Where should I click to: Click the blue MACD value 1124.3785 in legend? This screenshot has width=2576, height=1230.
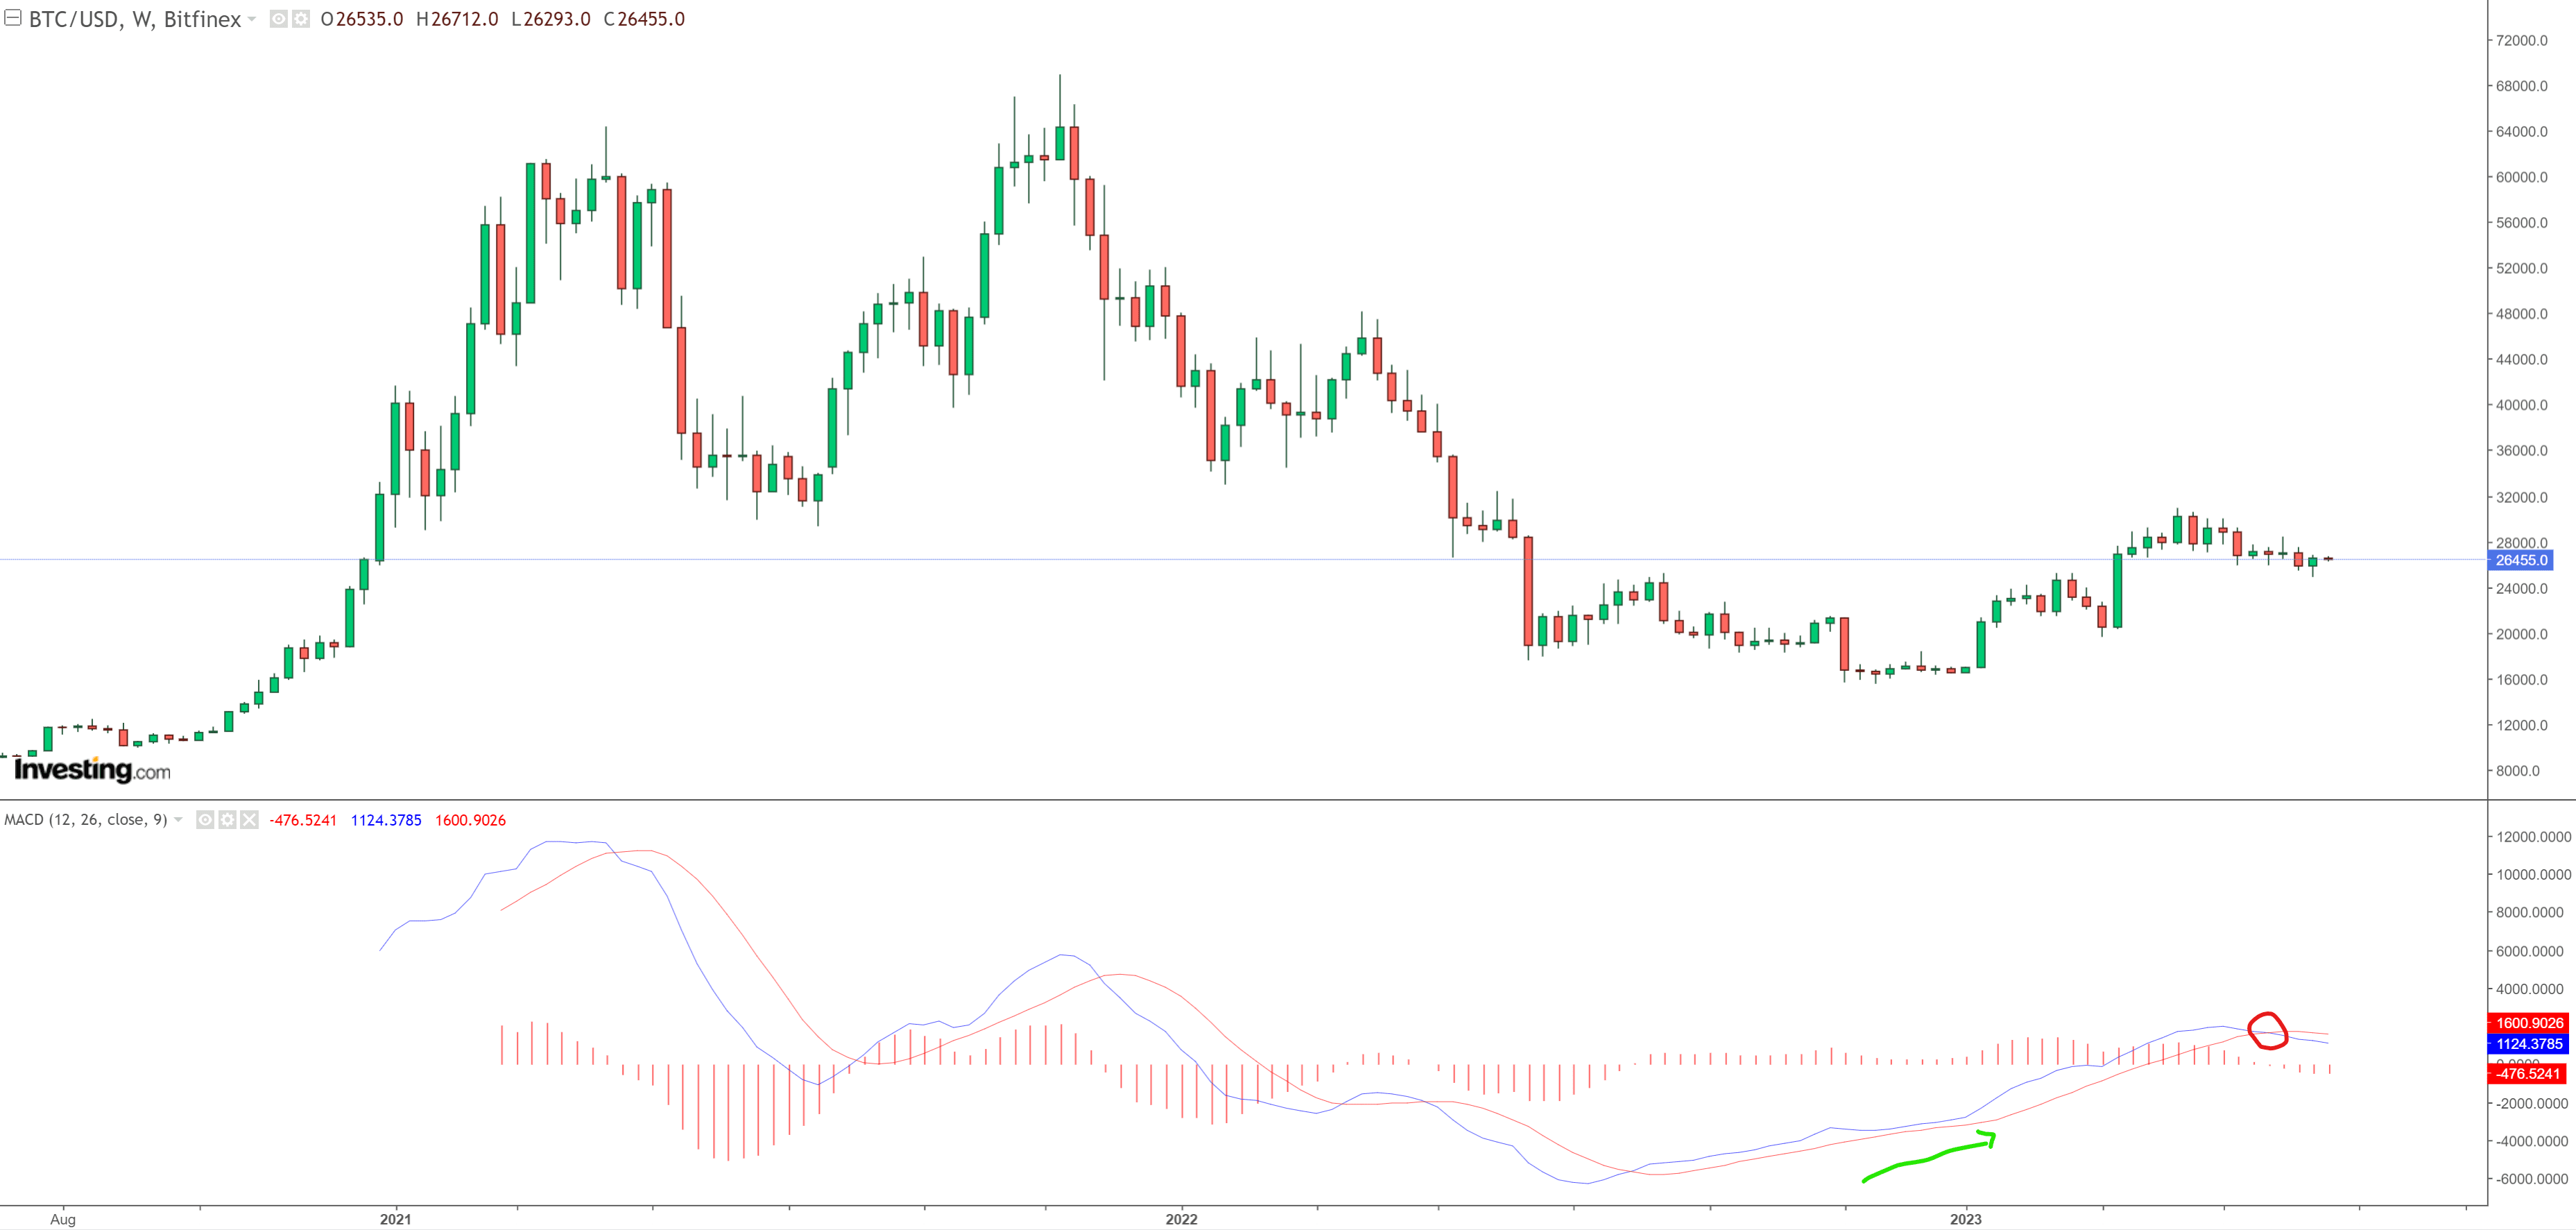point(386,820)
